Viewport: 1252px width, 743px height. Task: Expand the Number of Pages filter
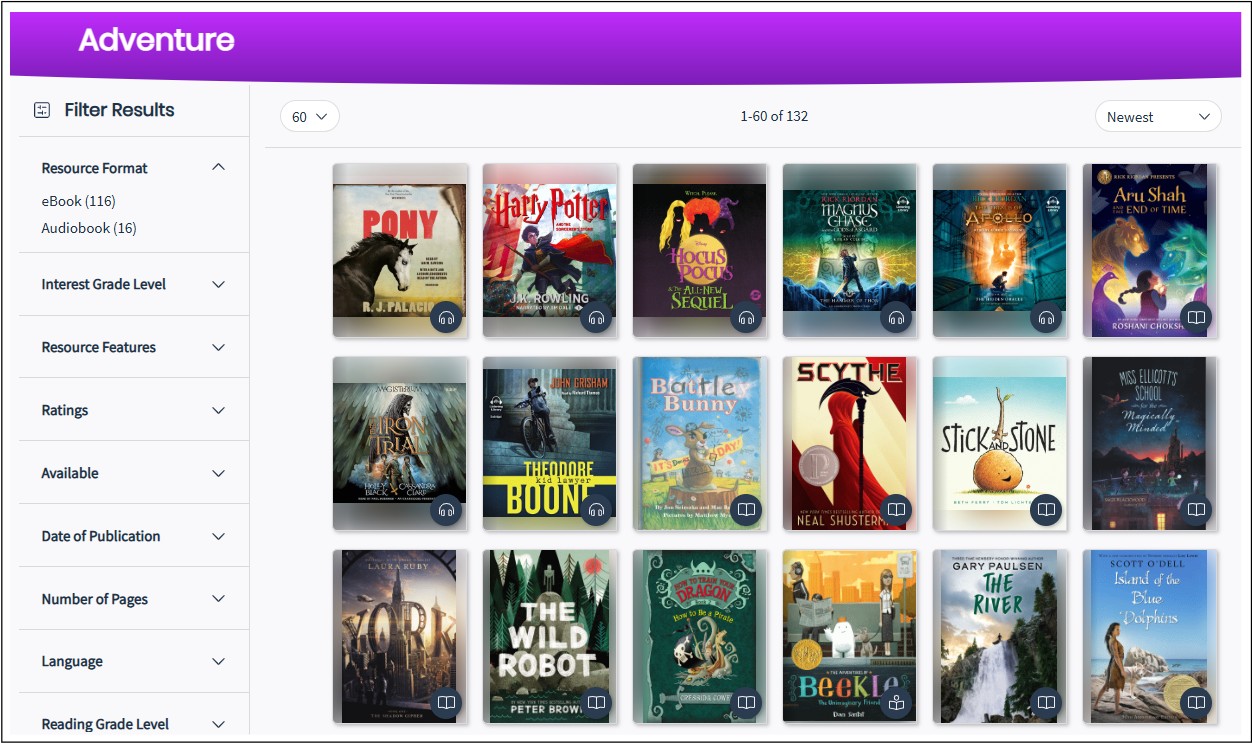pyautogui.click(x=219, y=599)
